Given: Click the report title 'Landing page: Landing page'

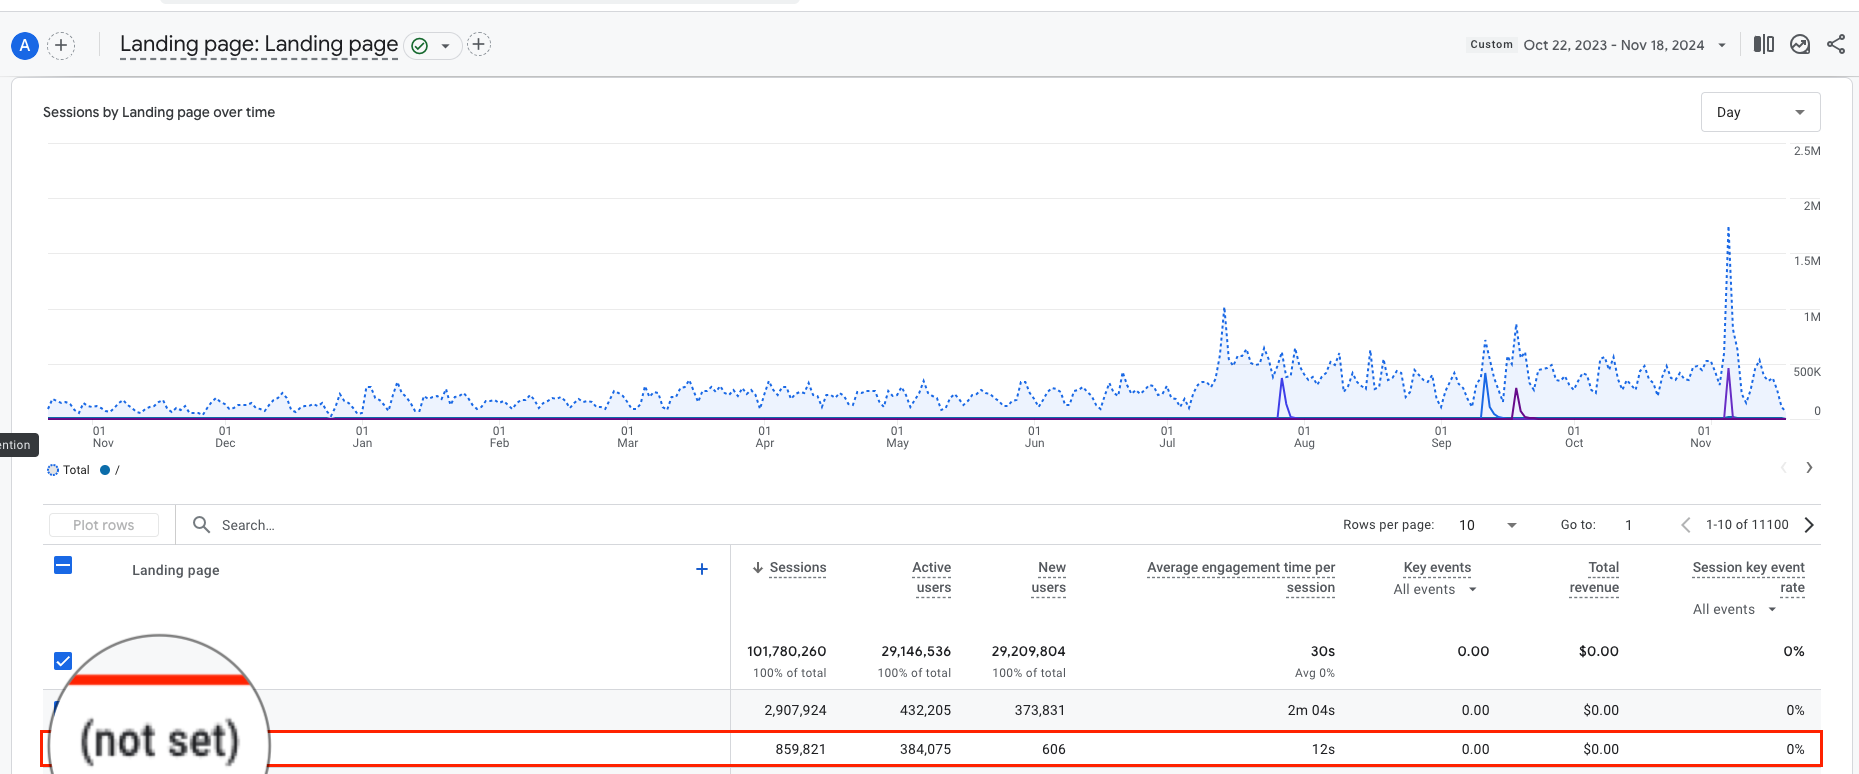Looking at the screenshot, I should click(259, 44).
